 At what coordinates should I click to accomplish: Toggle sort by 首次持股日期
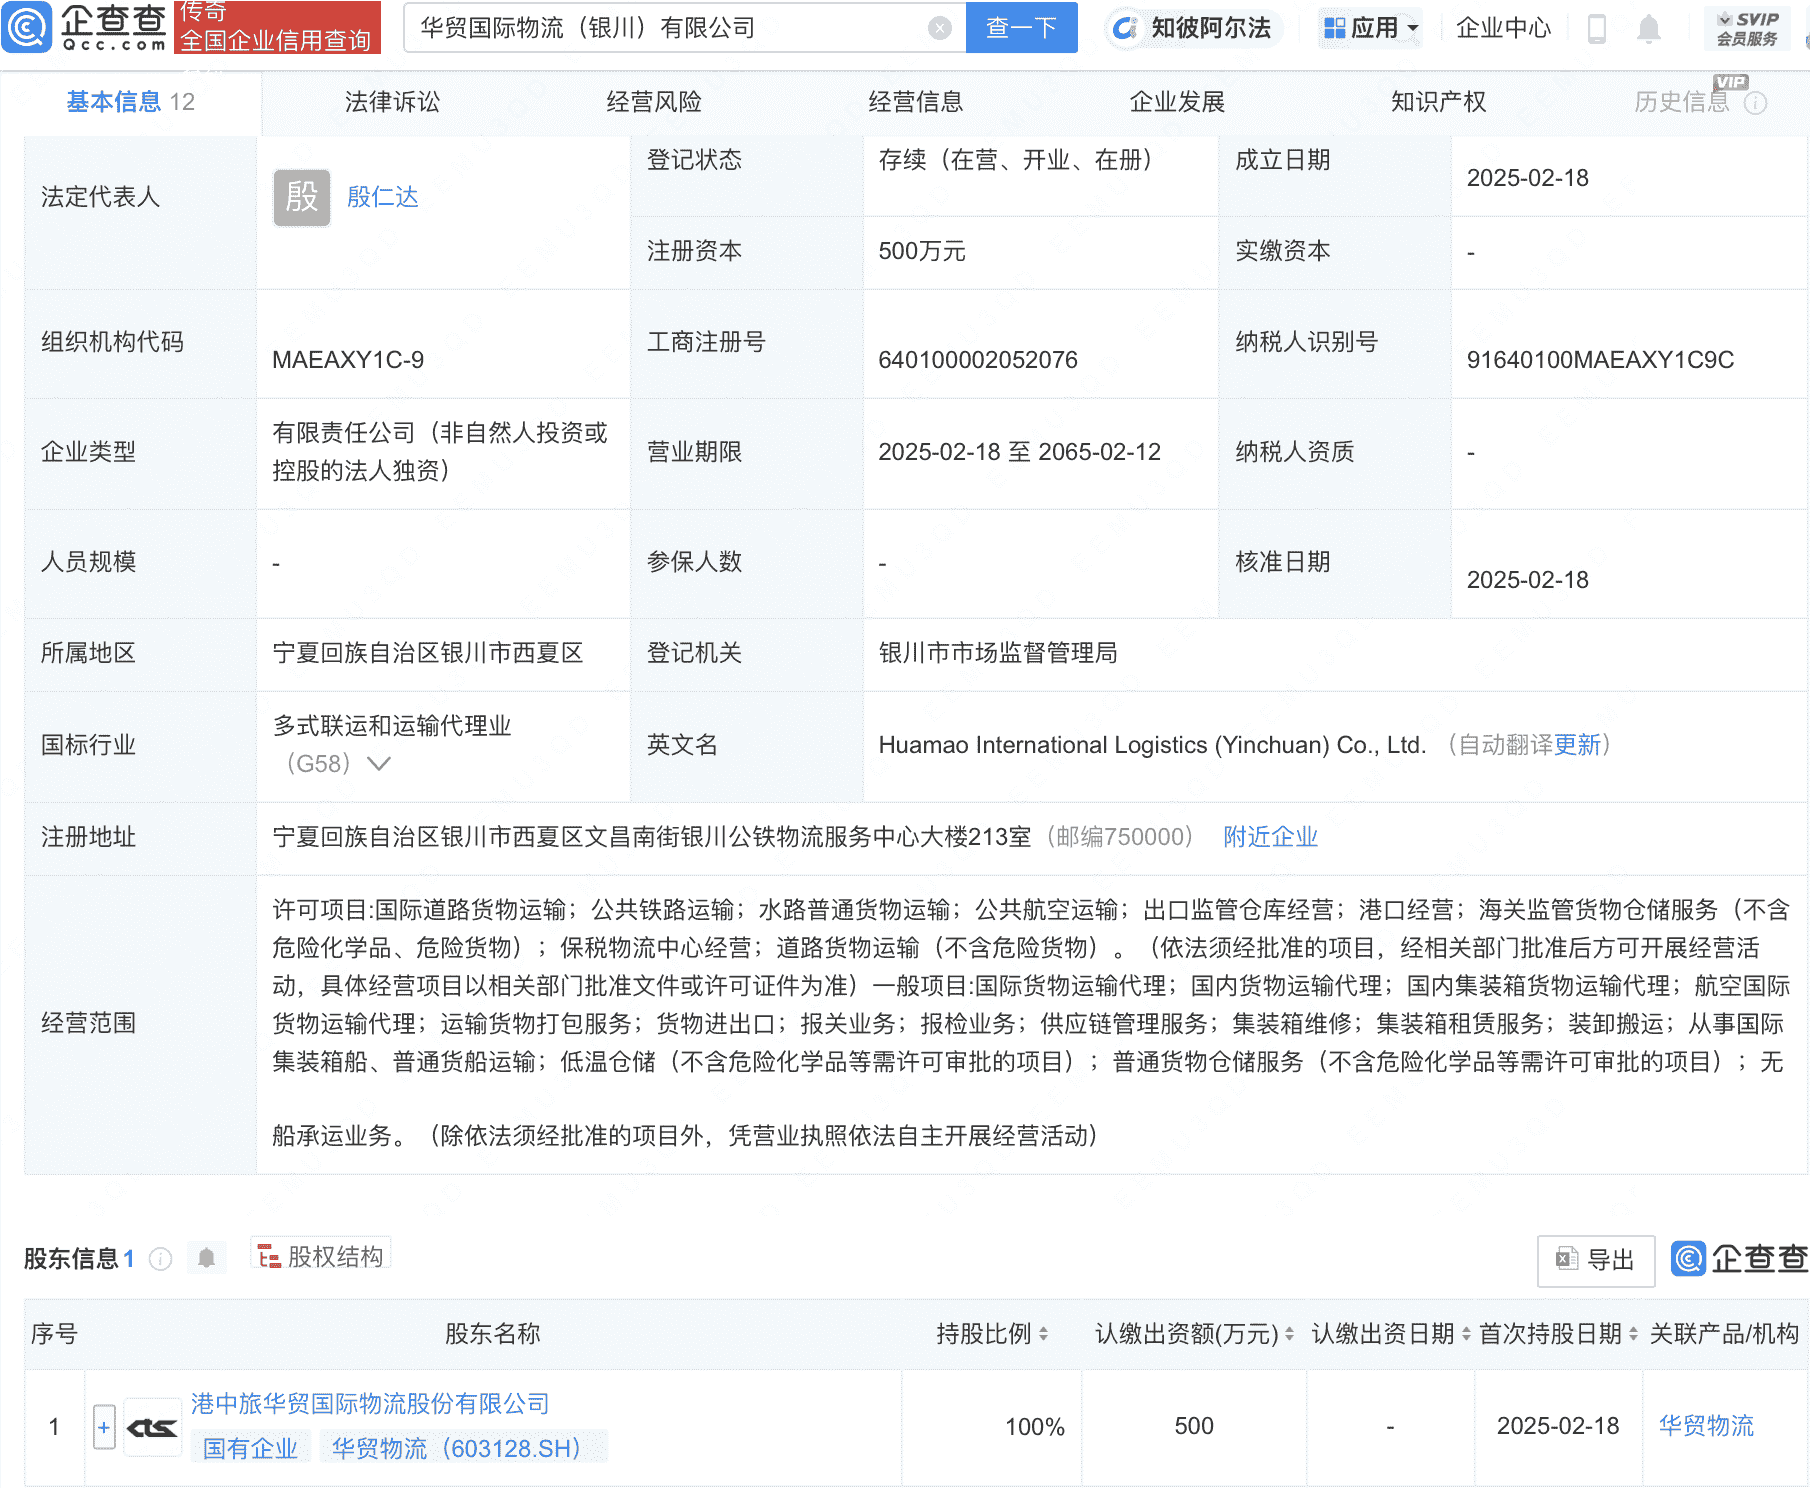pyautogui.click(x=1633, y=1333)
